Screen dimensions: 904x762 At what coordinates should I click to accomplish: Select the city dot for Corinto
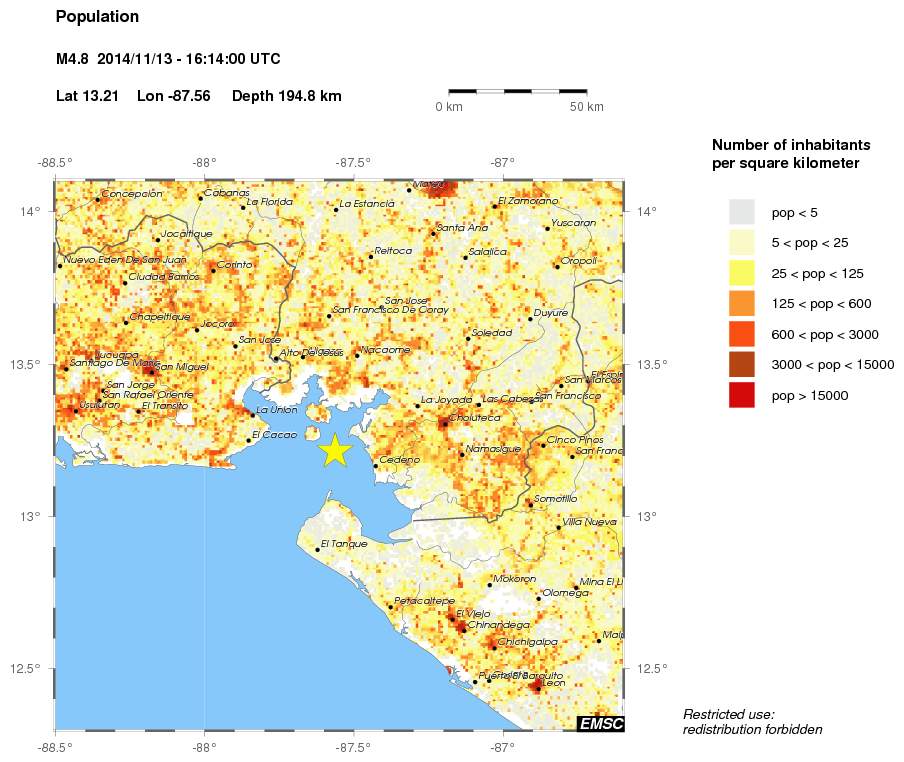(212, 272)
